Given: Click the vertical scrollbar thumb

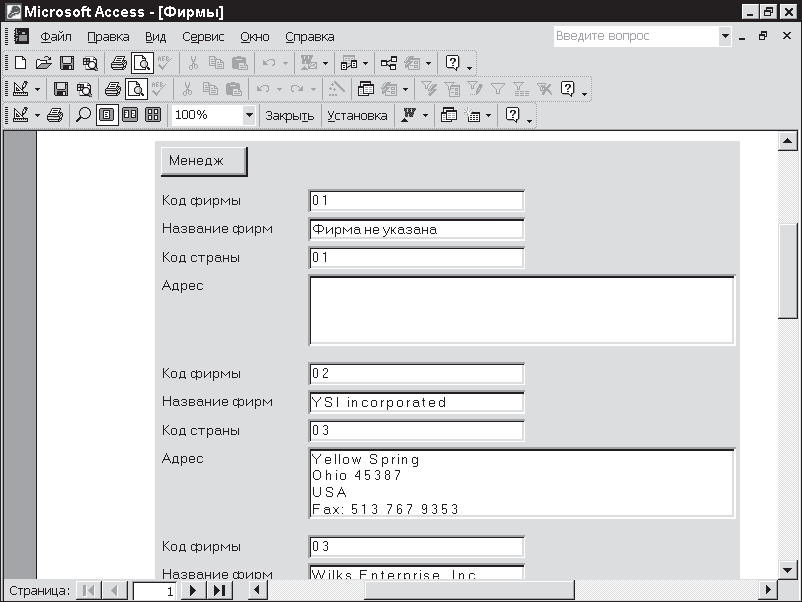Looking at the screenshot, I should pyautogui.click(x=789, y=270).
